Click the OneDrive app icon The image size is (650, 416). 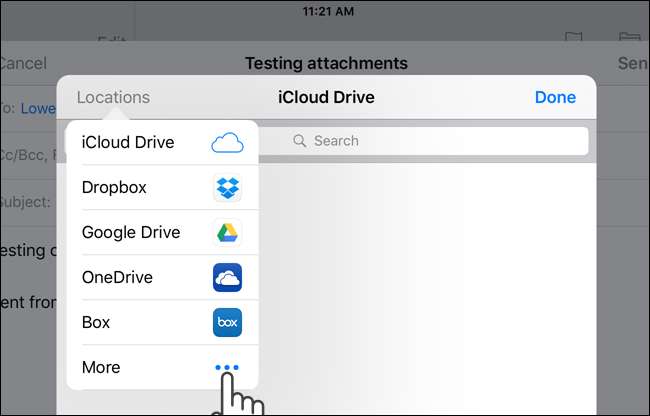tap(227, 278)
